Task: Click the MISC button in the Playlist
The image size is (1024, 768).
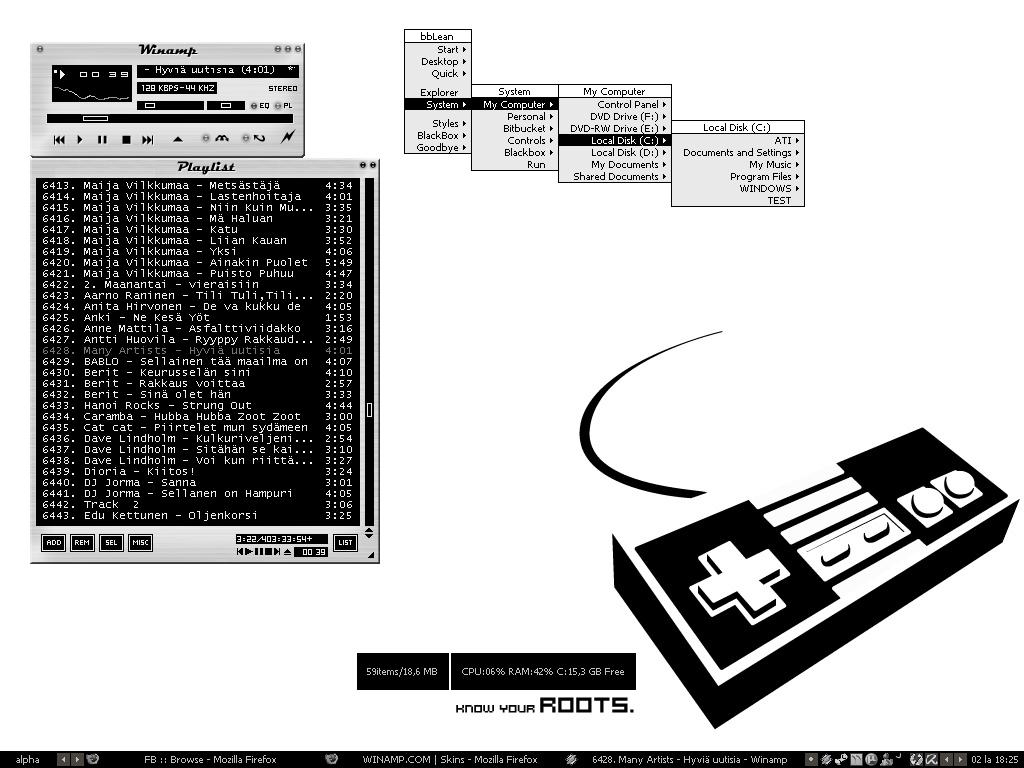Action: tap(140, 543)
